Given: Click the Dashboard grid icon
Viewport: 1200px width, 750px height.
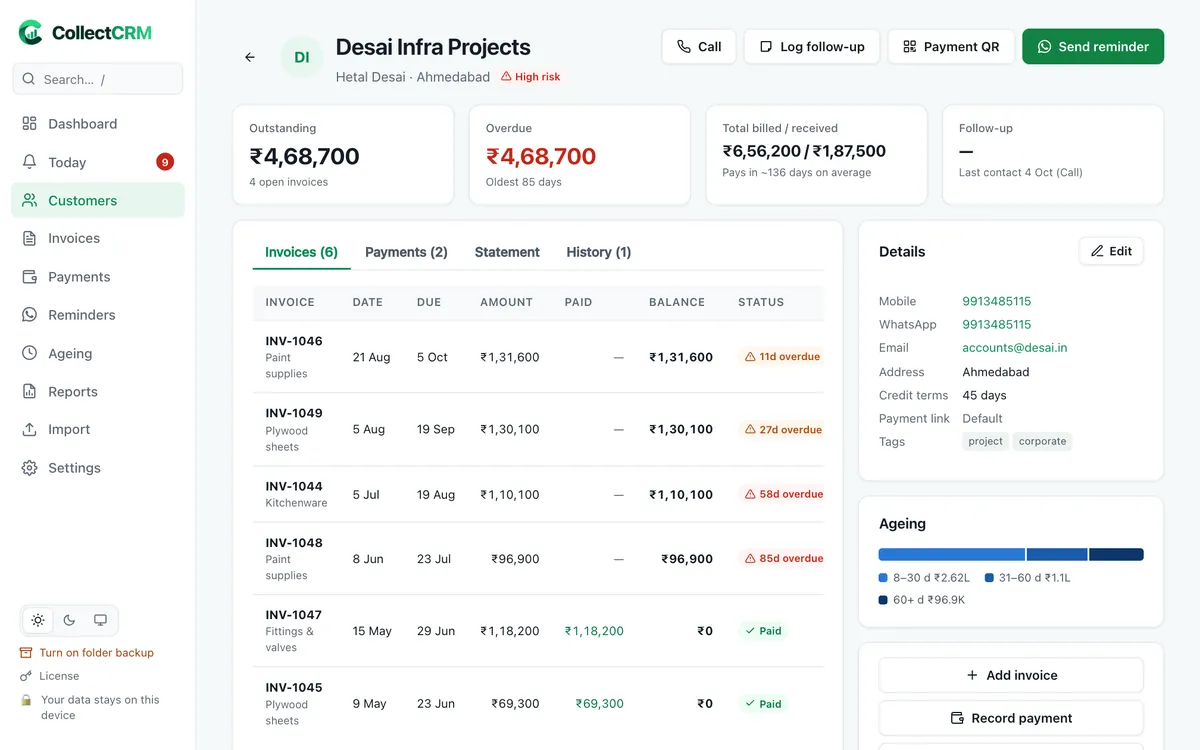Looking at the screenshot, I should pos(29,124).
